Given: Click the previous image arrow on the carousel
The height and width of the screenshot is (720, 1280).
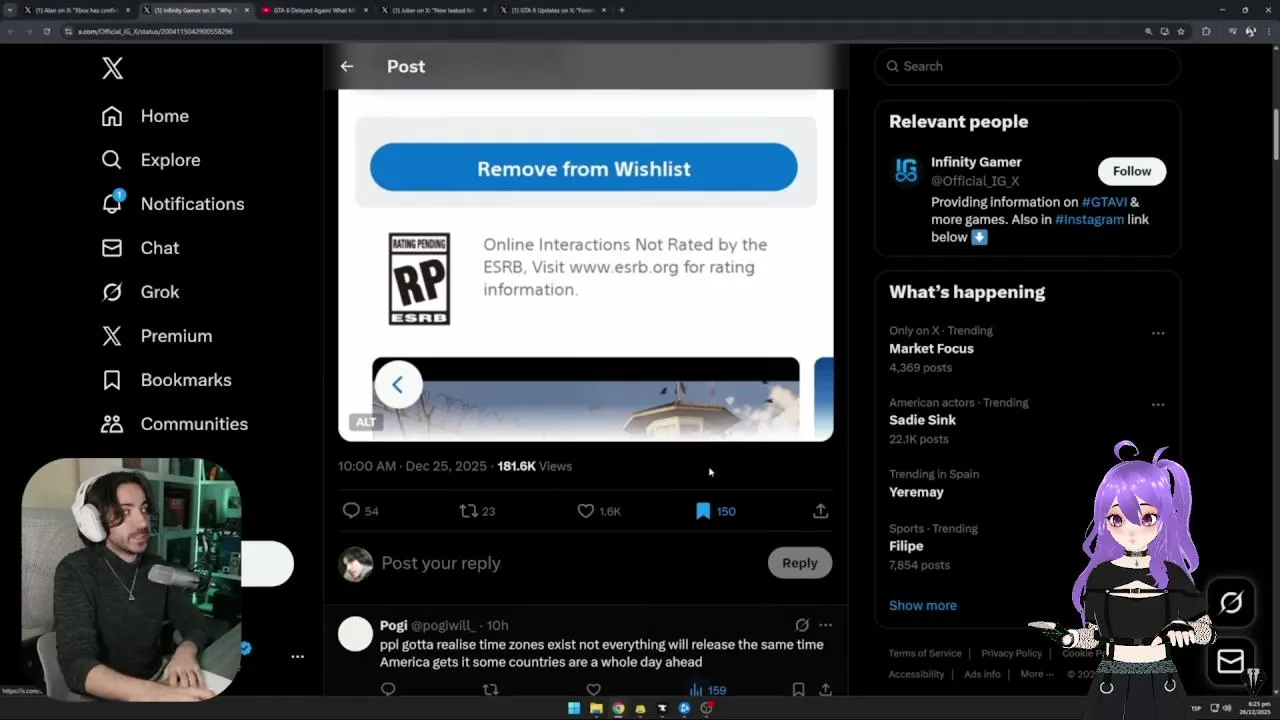Looking at the screenshot, I should point(397,385).
